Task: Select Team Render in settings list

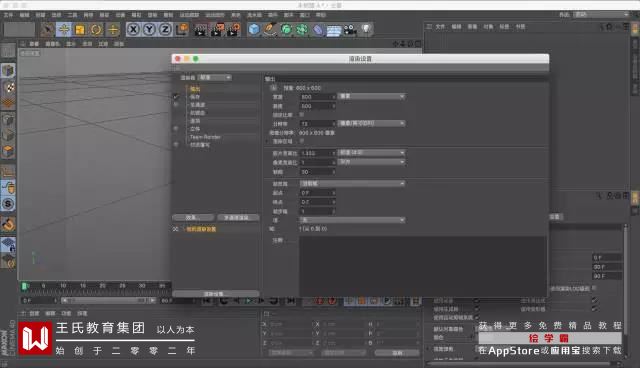Action: pyautogui.click(x=205, y=137)
